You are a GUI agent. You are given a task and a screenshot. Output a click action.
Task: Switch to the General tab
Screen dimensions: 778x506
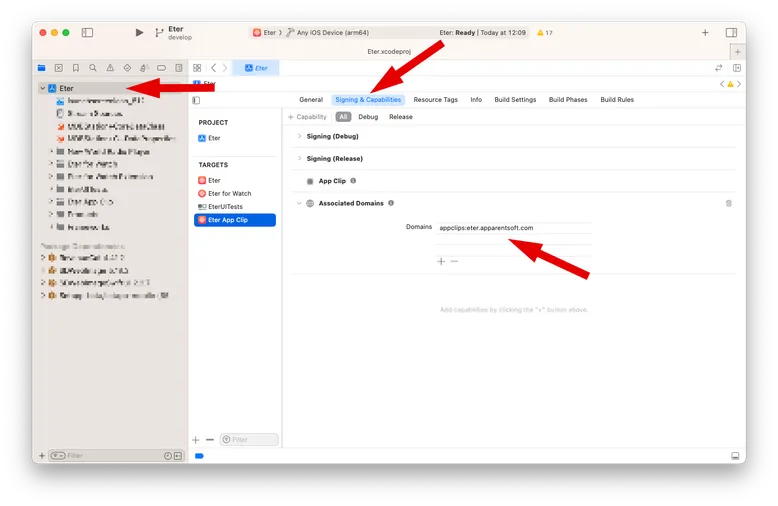click(x=311, y=100)
